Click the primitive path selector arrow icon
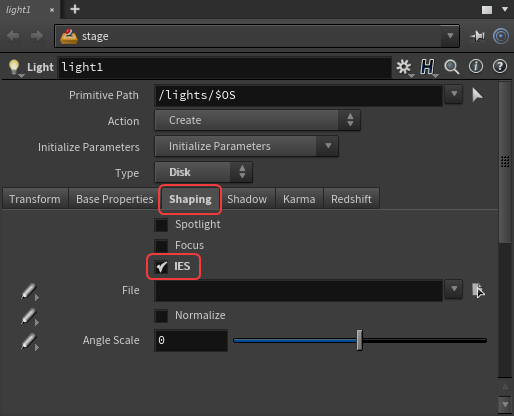 coord(477,95)
